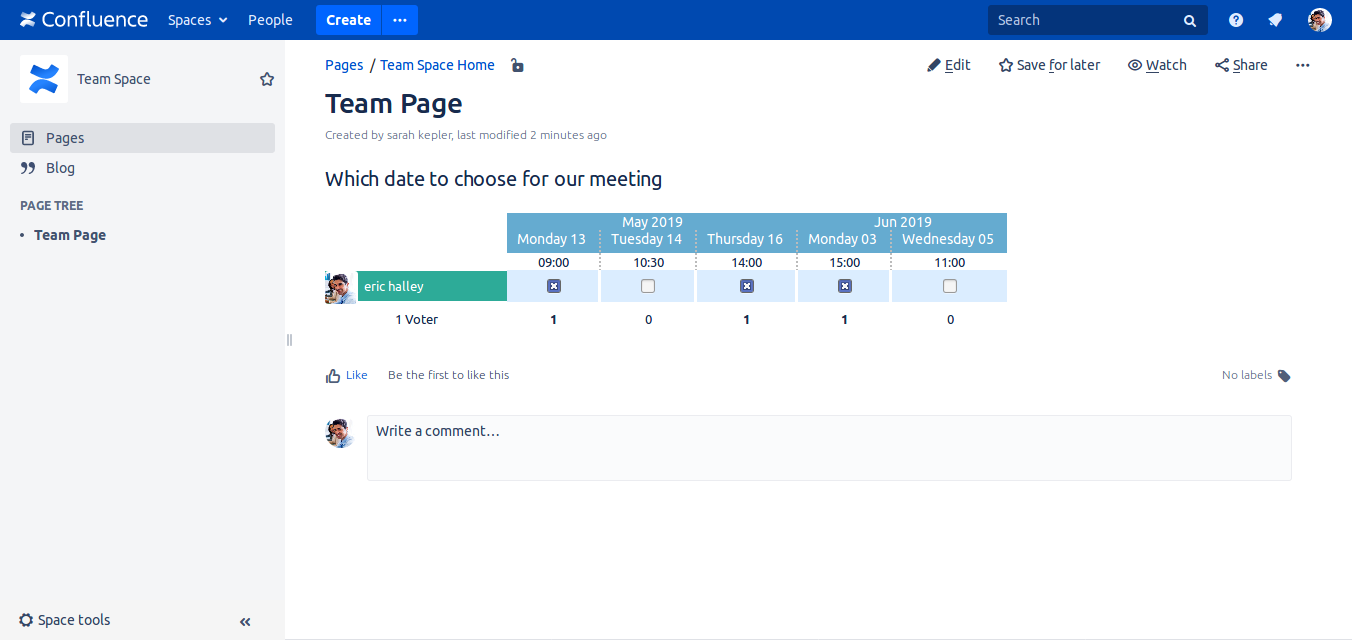Expand the Create more options ellipsis button

point(400,20)
